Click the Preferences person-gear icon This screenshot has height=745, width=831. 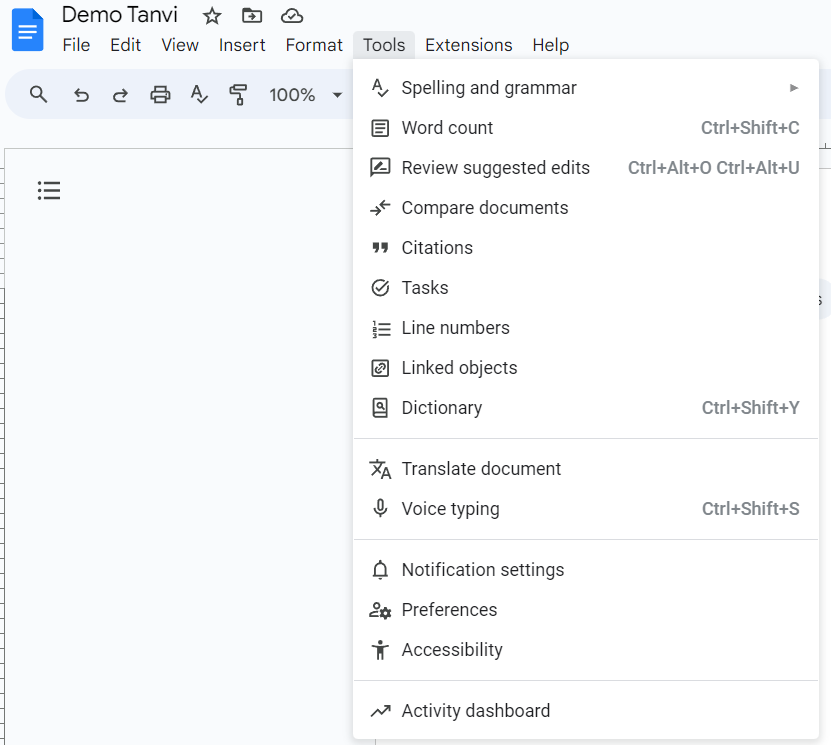[x=380, y=610]
